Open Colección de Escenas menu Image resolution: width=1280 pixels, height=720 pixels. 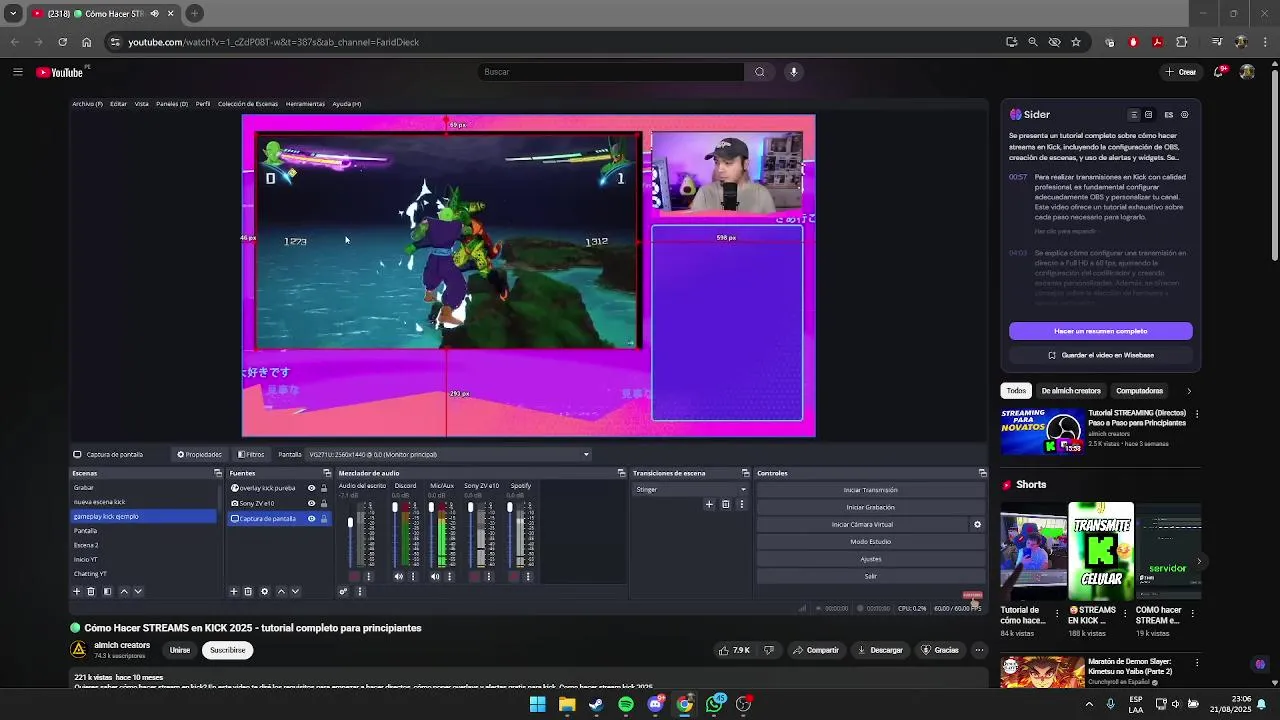(248, 104)
